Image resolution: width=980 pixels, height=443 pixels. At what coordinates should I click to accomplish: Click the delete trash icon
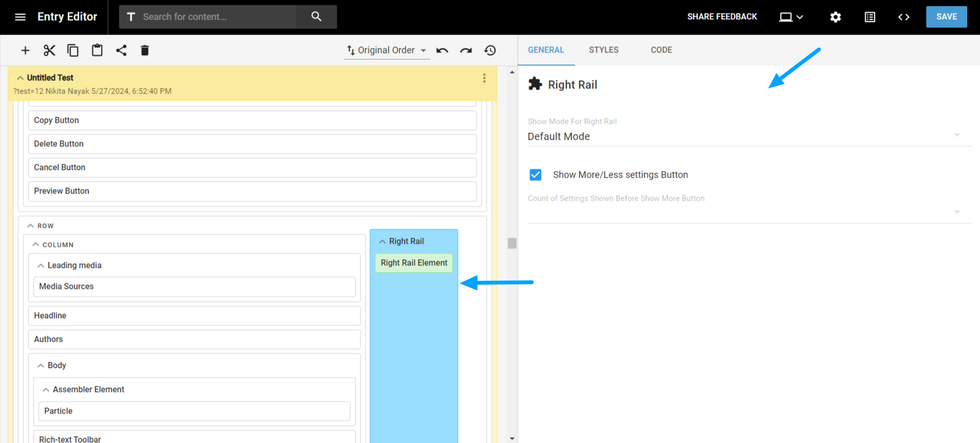[x=145, y=50]
